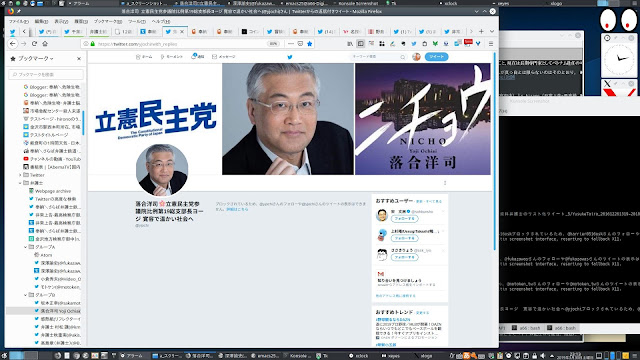This screenshot has width=640, height=360.
Task: Toggle the sidebar button in Firefox toolbar
Action: [360, 44]
